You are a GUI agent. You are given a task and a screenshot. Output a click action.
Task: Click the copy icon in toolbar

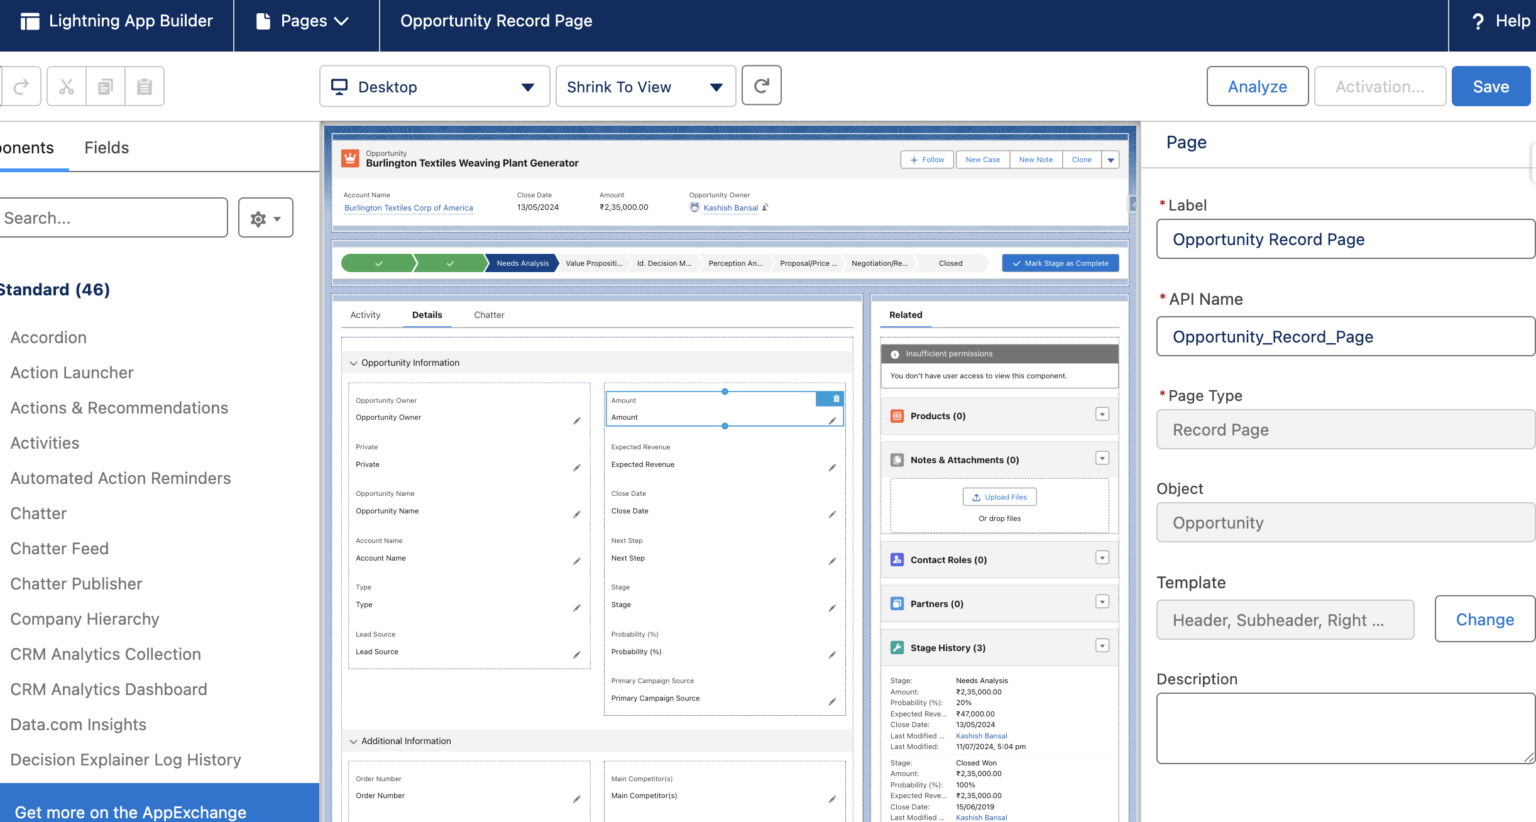(105, 87)
